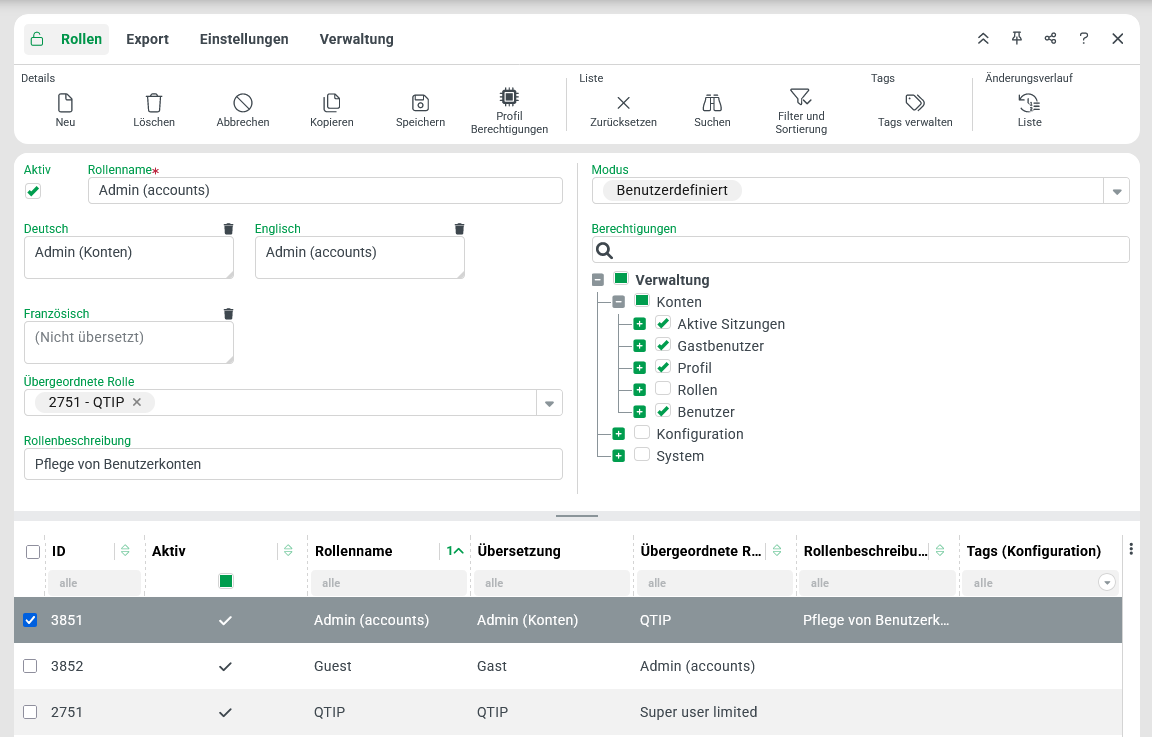The image size is (1152, 737).
Task: Sort Rollenbeschreibung column with arrows icon
Action: [940, 550]
